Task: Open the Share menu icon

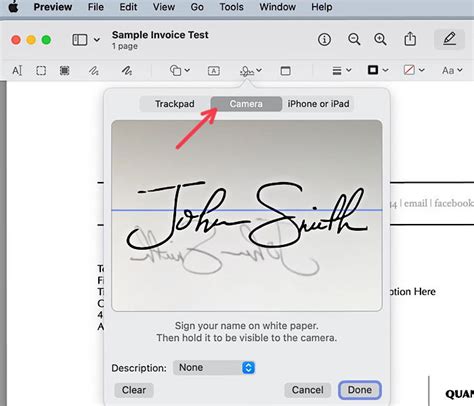Action: (x=410, y=39)
